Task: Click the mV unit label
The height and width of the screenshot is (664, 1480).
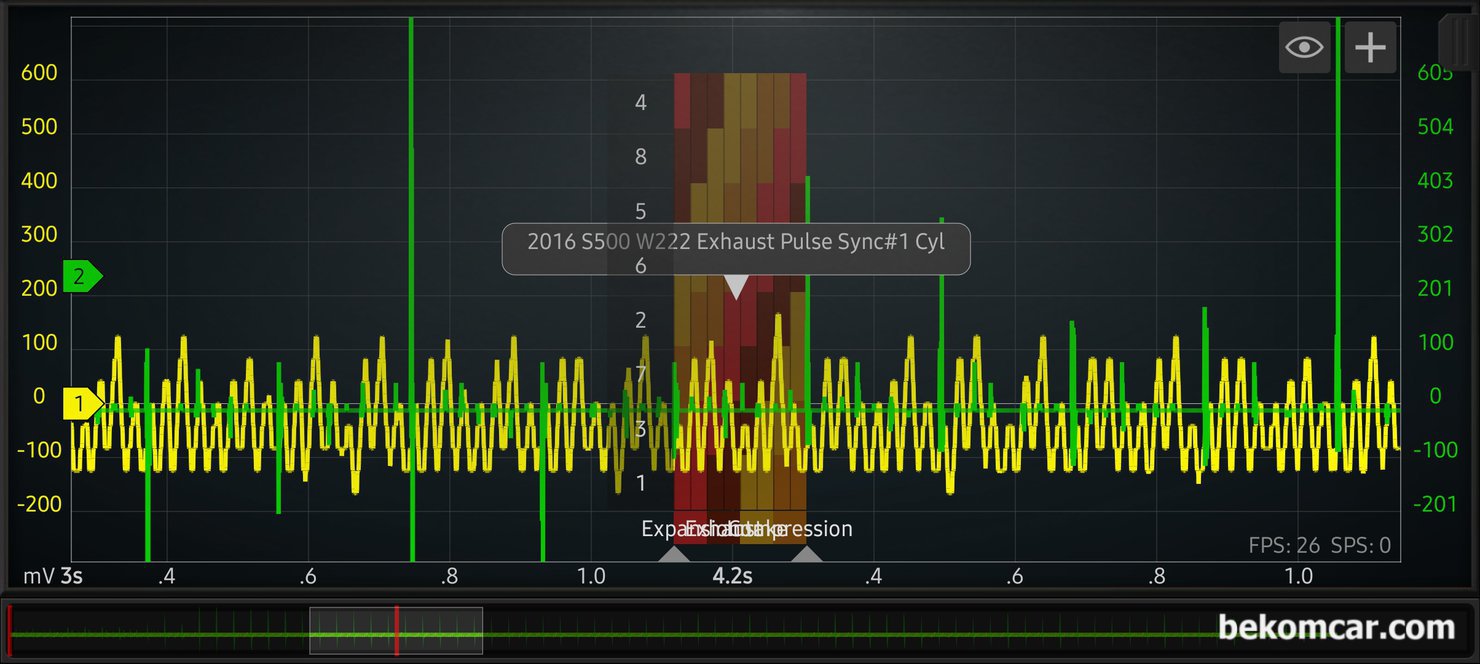Action: pos(38,577)
